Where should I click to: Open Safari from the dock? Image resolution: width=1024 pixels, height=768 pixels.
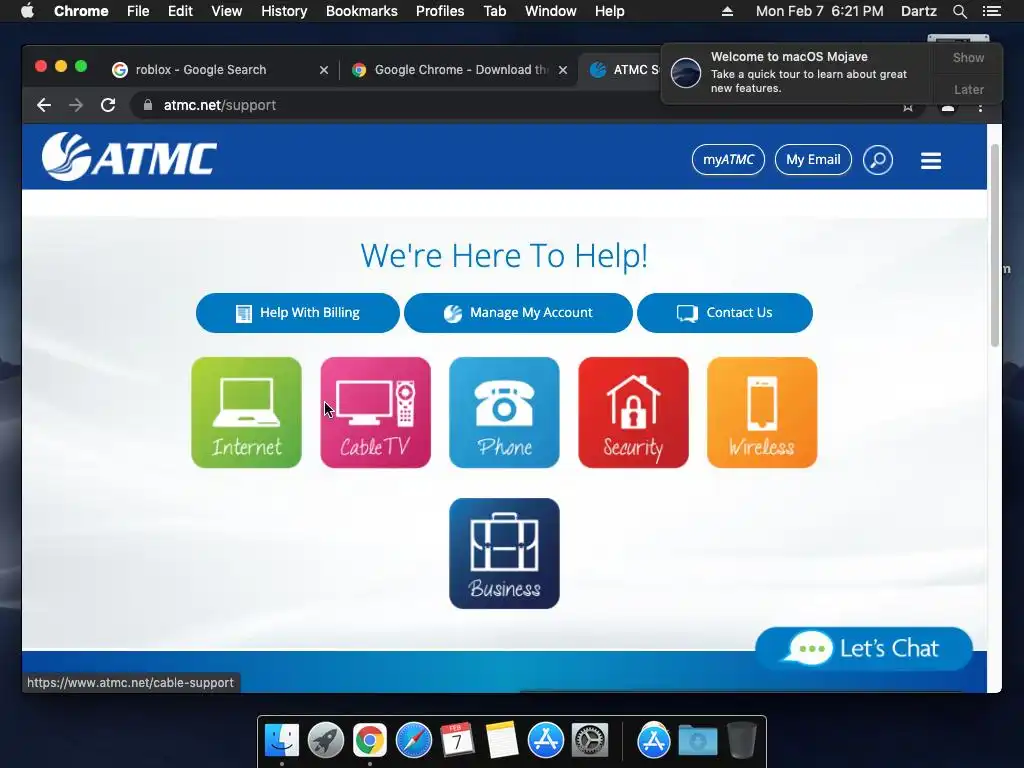pyautogui.click(x=413, y=741)
